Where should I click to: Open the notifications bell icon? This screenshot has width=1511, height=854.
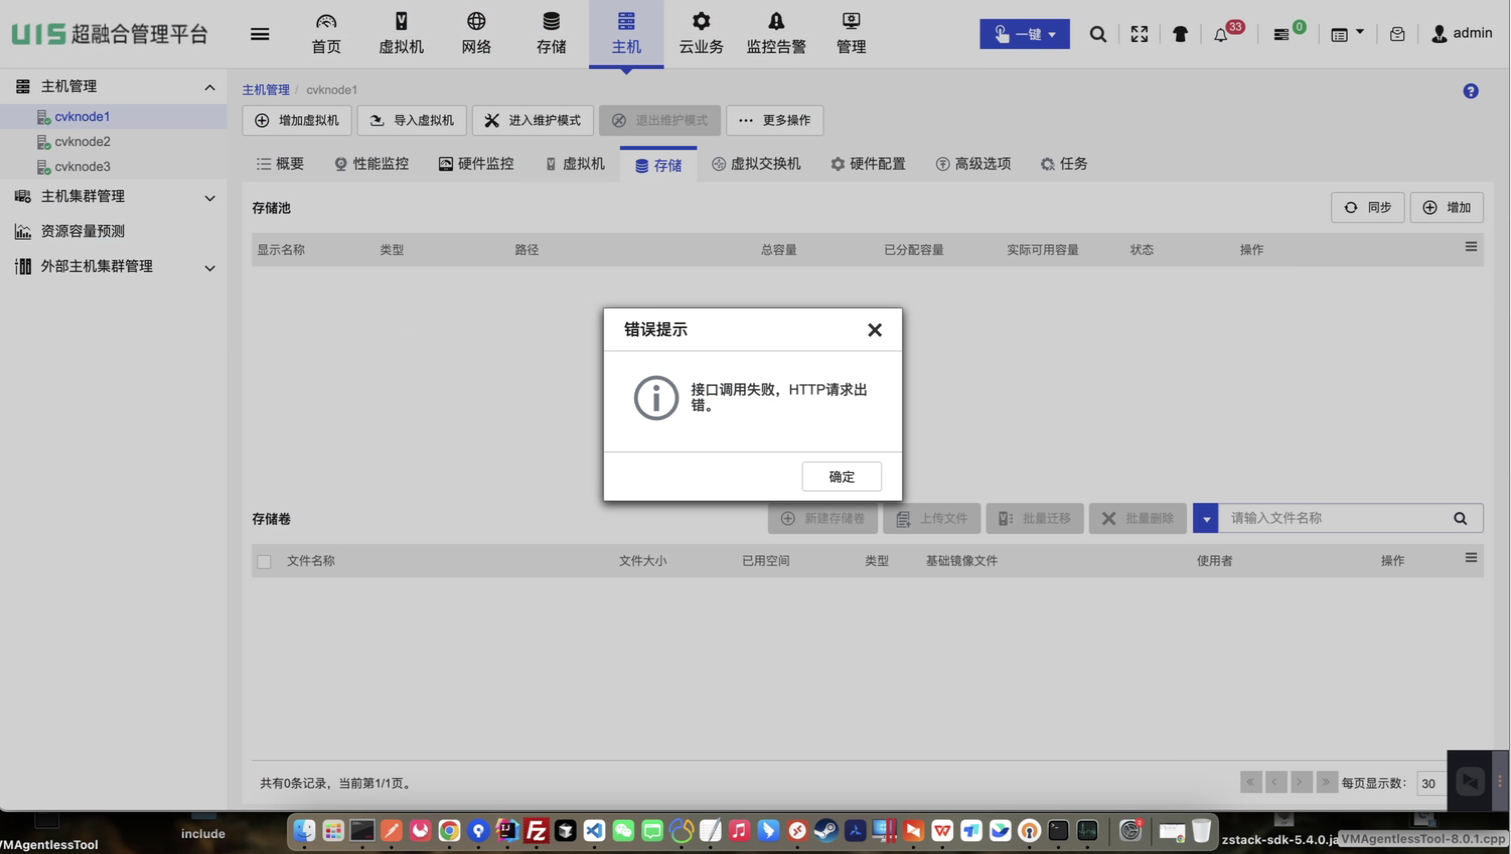point(1221,35)
